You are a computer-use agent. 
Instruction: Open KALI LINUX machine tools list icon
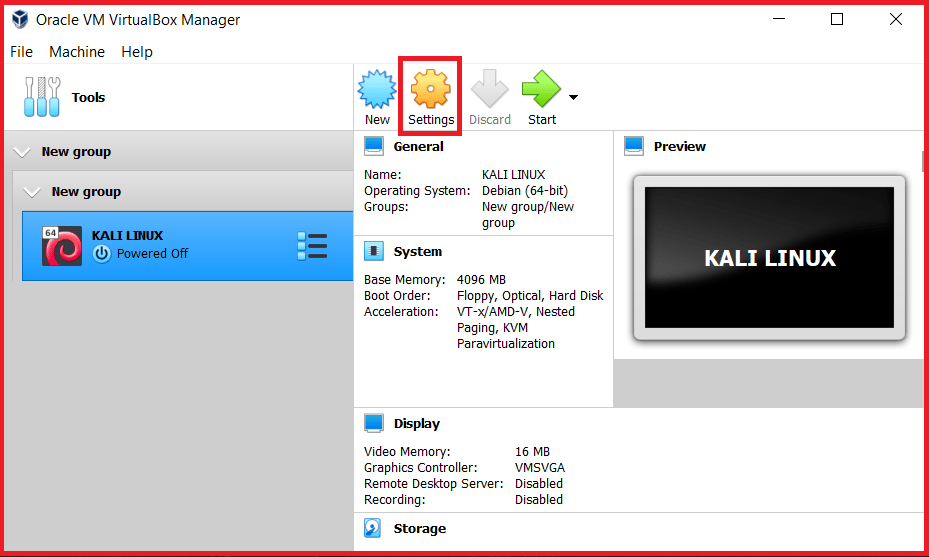(312, 246)
